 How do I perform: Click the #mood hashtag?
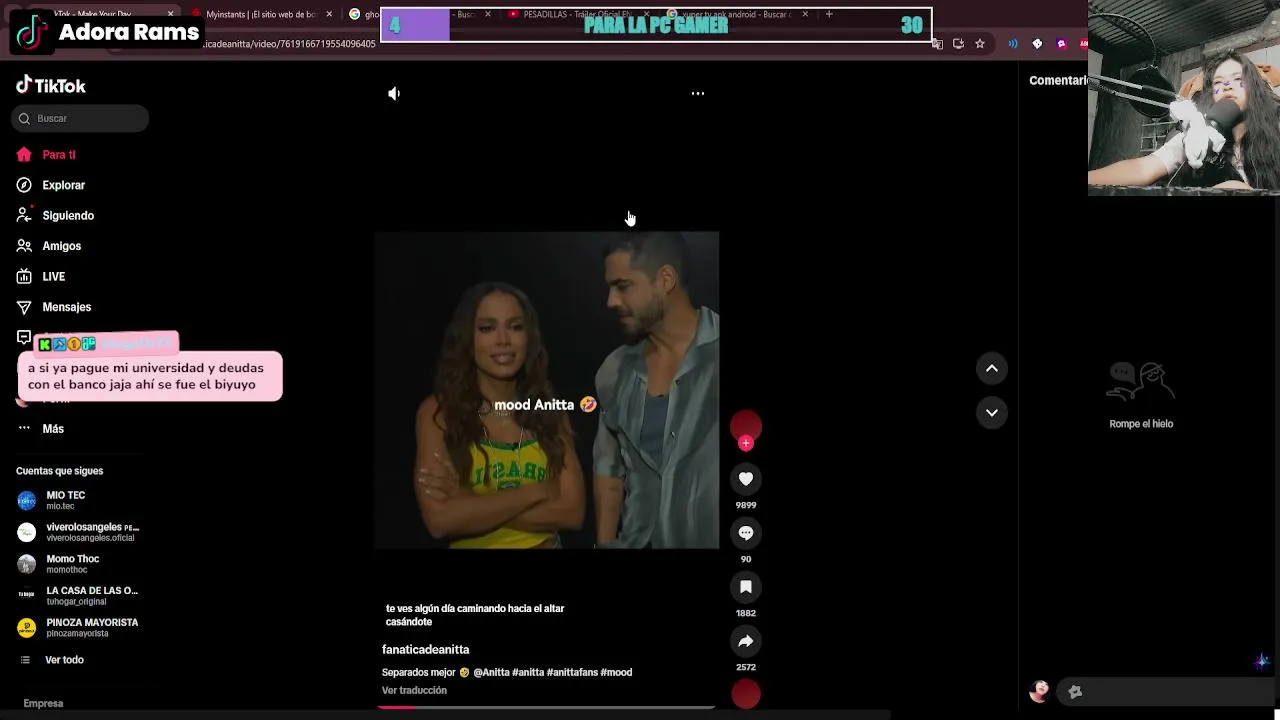616,672
